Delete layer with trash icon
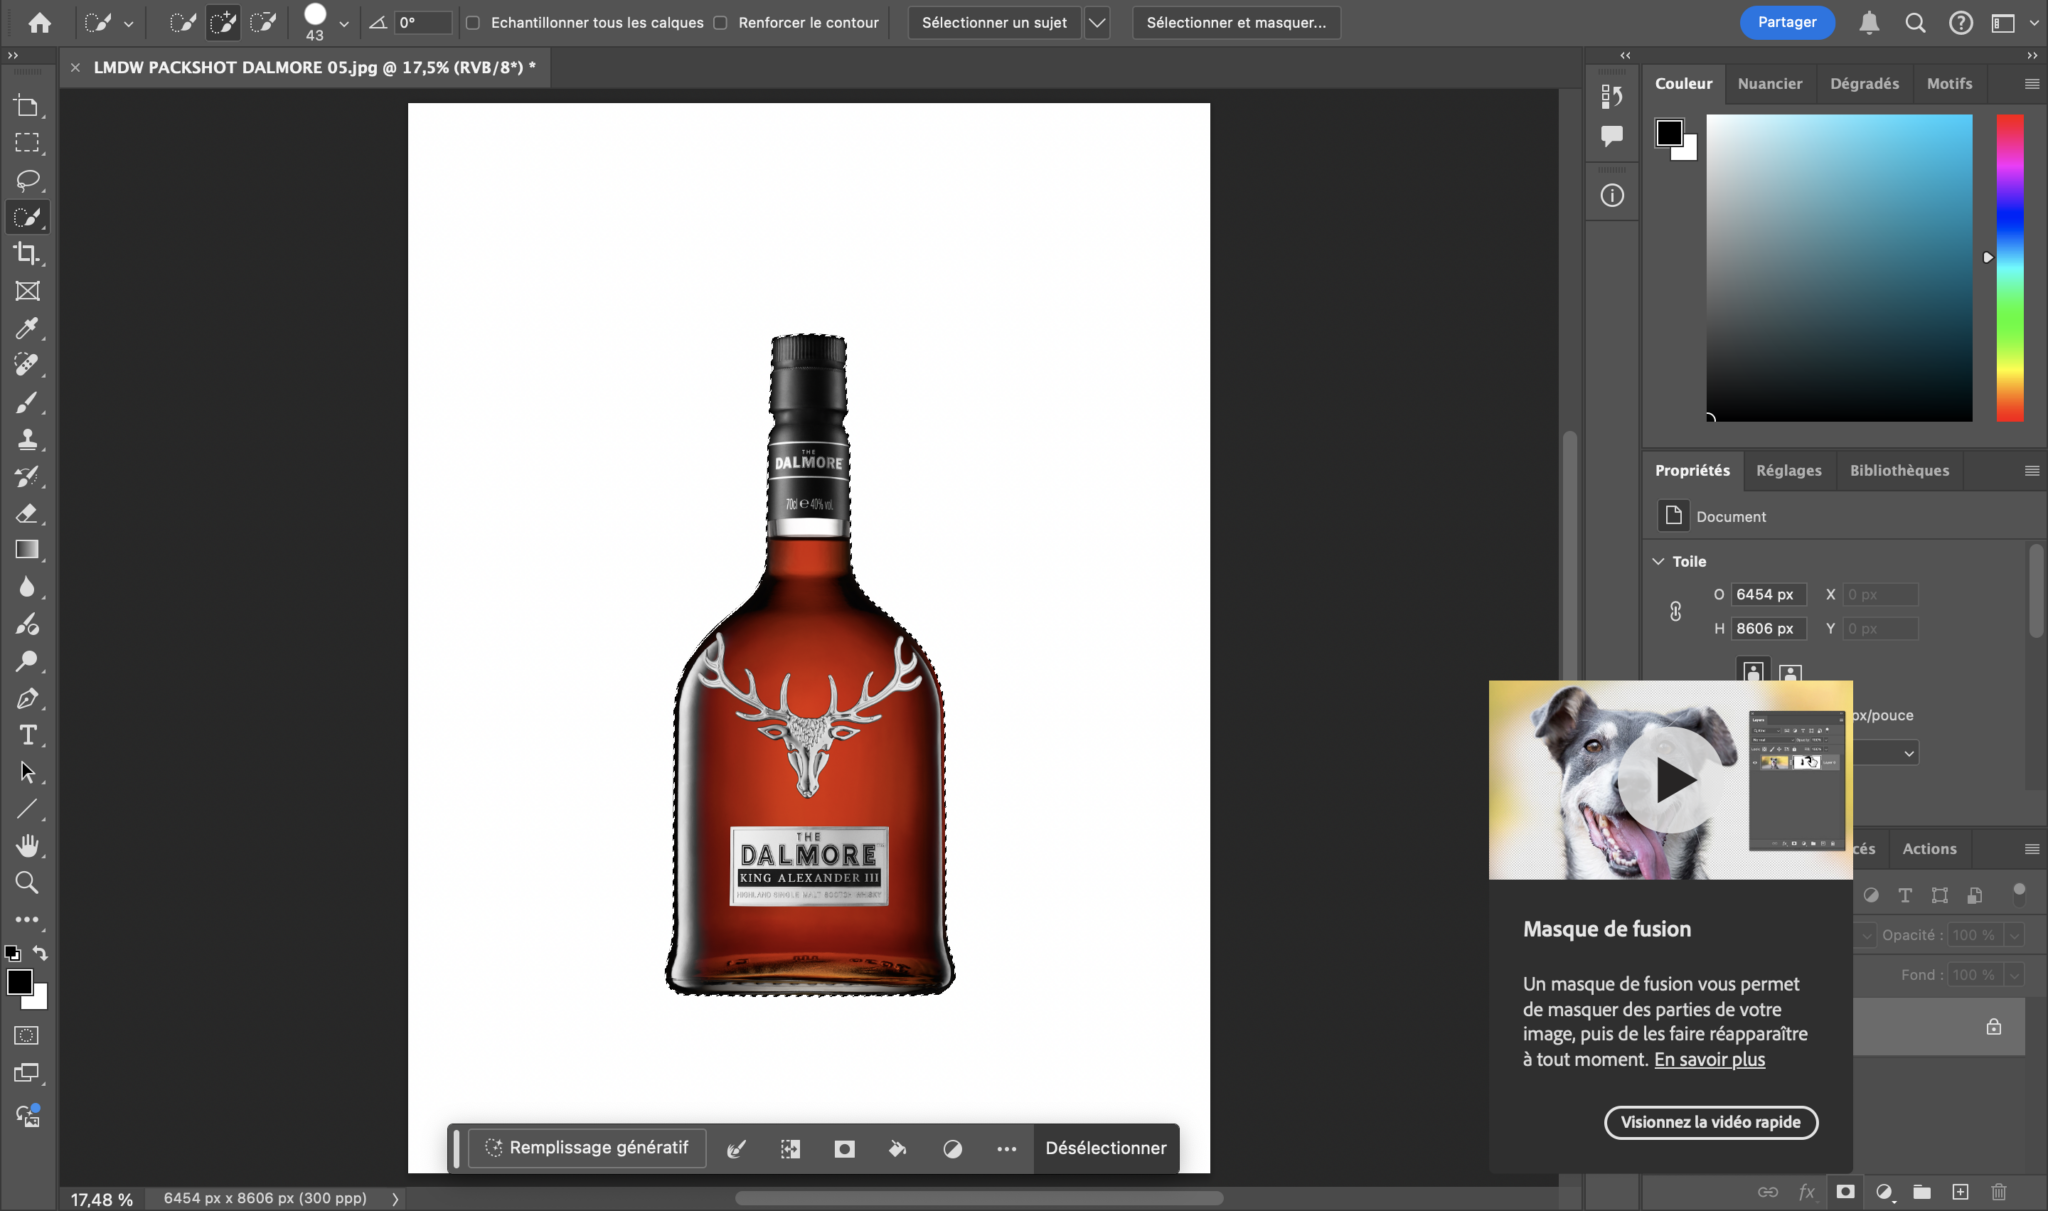This screenshot has width=2048, height=1211. [1998, 1191]
